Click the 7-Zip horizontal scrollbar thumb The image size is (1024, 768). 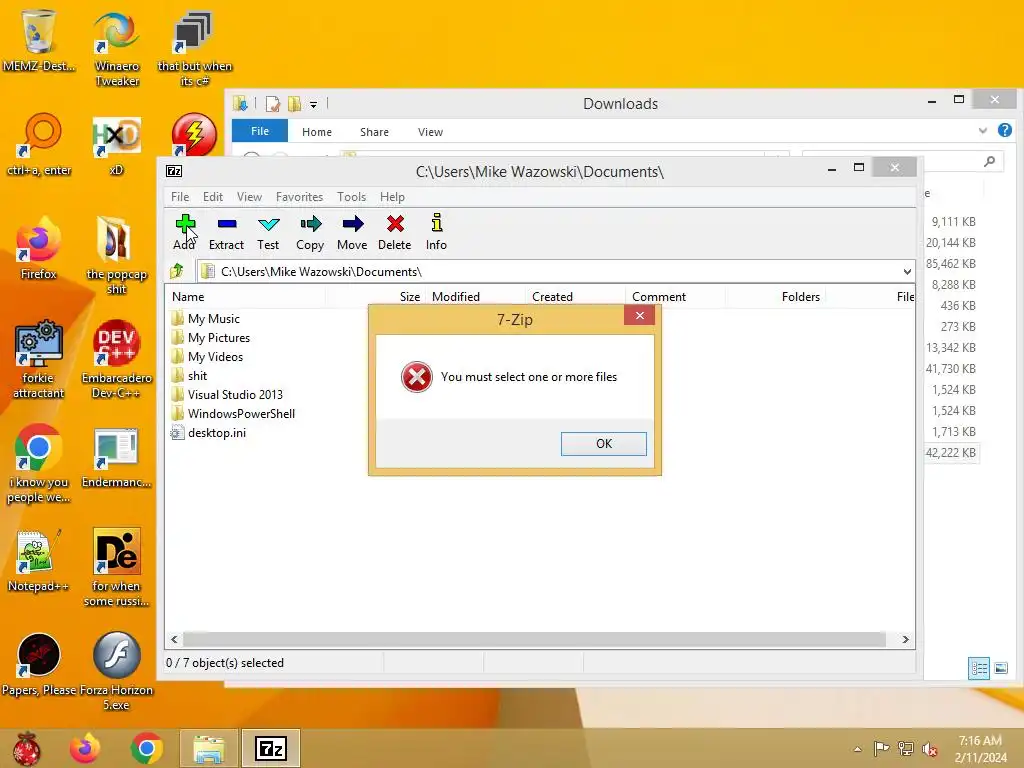click(534, 639)
